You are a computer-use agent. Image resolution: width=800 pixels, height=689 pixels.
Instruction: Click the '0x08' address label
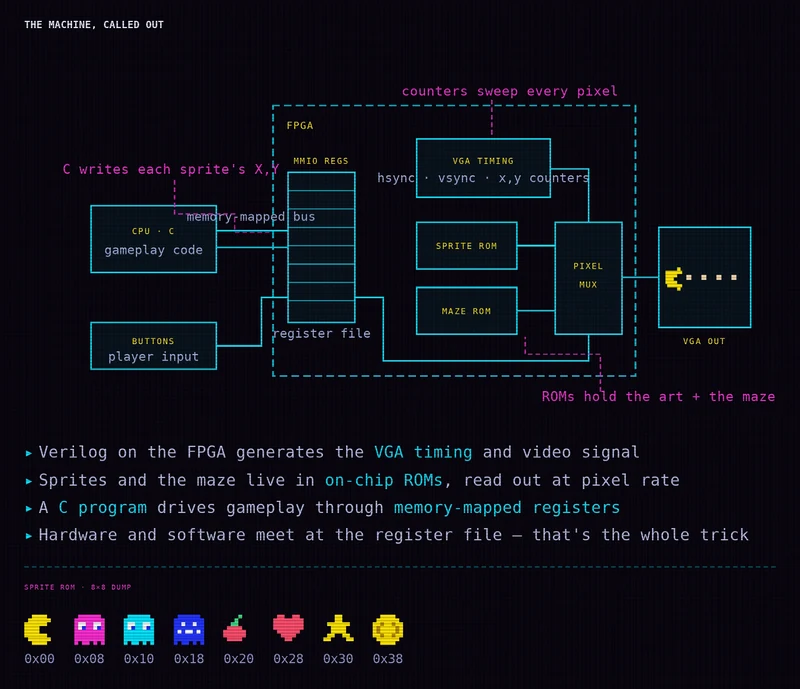click(89, 659)
